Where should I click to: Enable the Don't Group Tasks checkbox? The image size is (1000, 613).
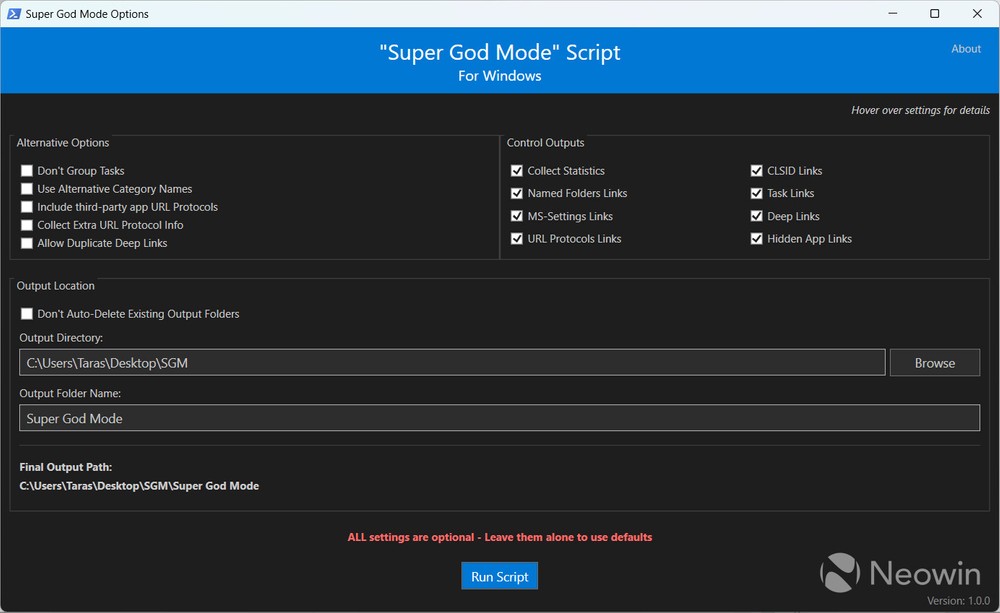[x=27, y=171]
